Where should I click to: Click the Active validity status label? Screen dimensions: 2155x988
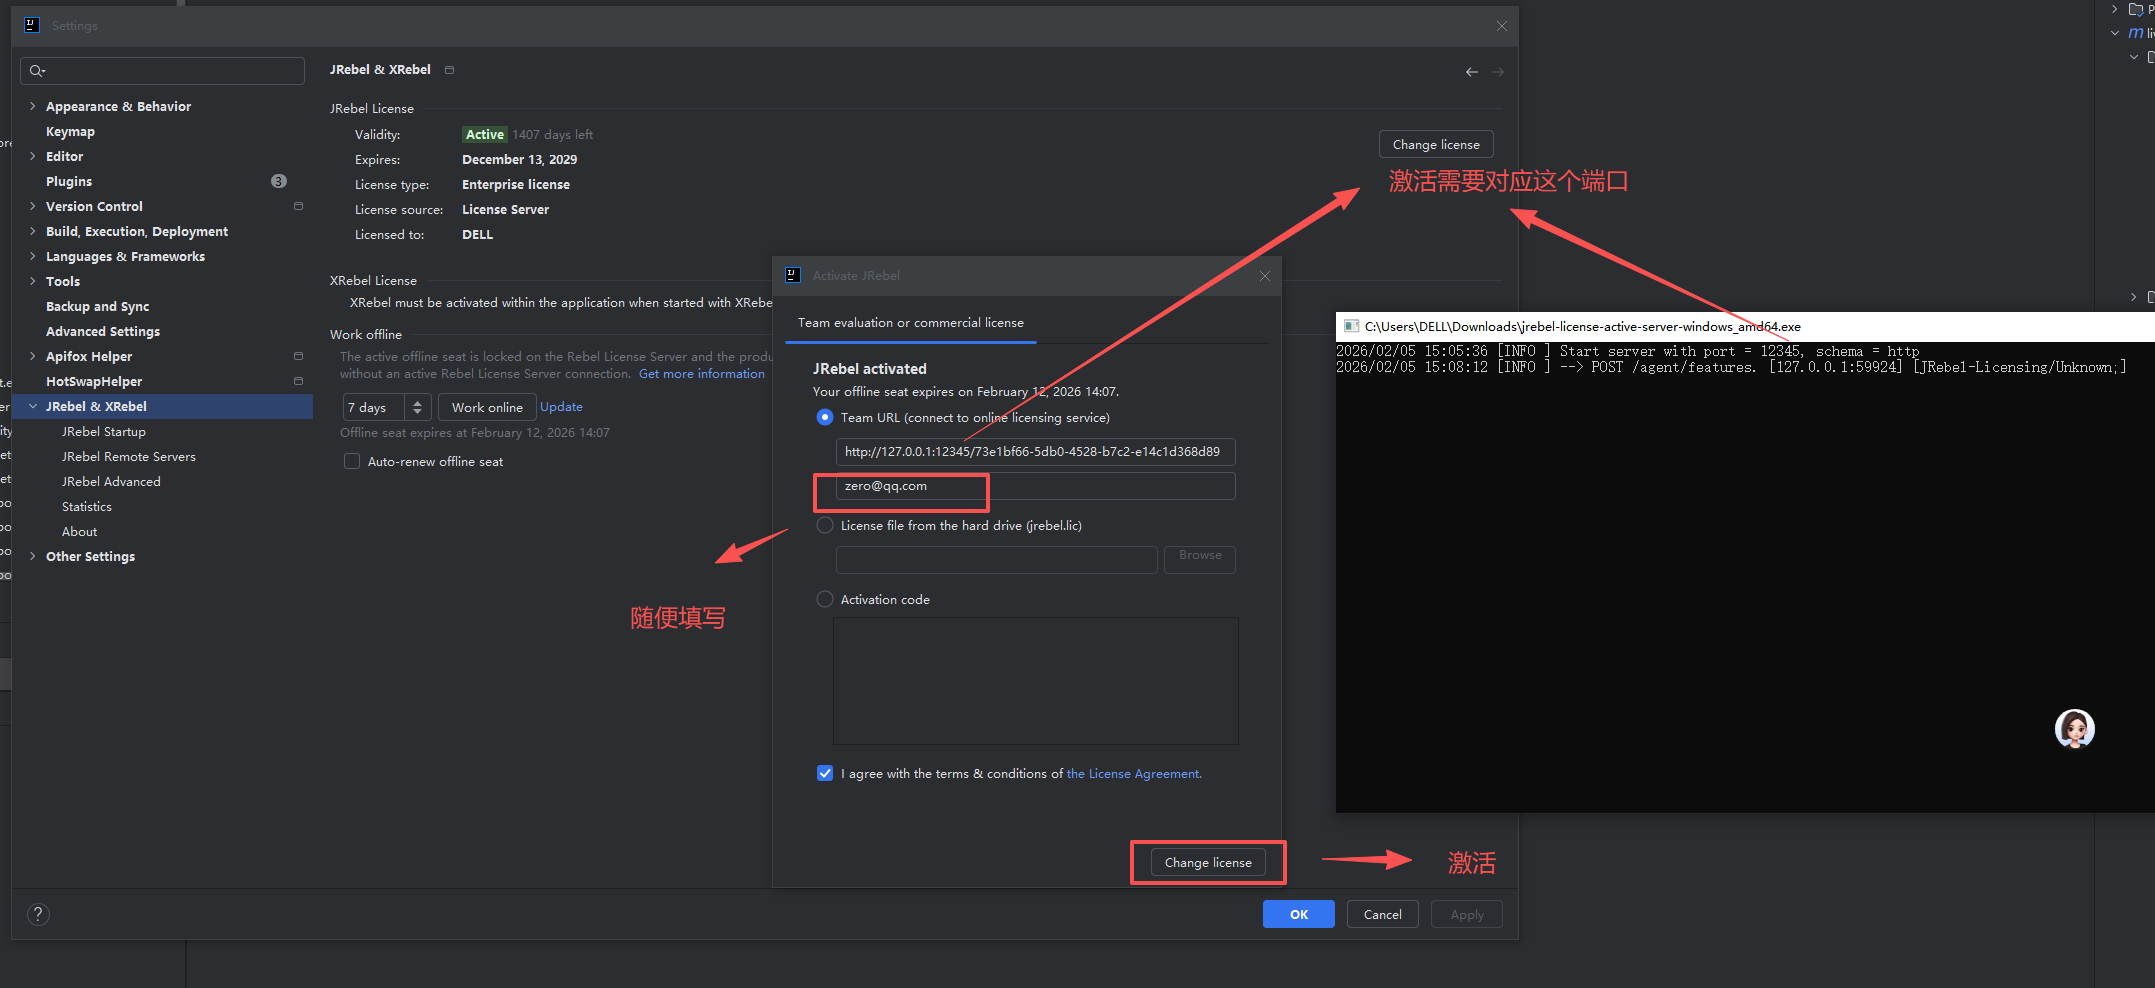click(x=485, y=134)
